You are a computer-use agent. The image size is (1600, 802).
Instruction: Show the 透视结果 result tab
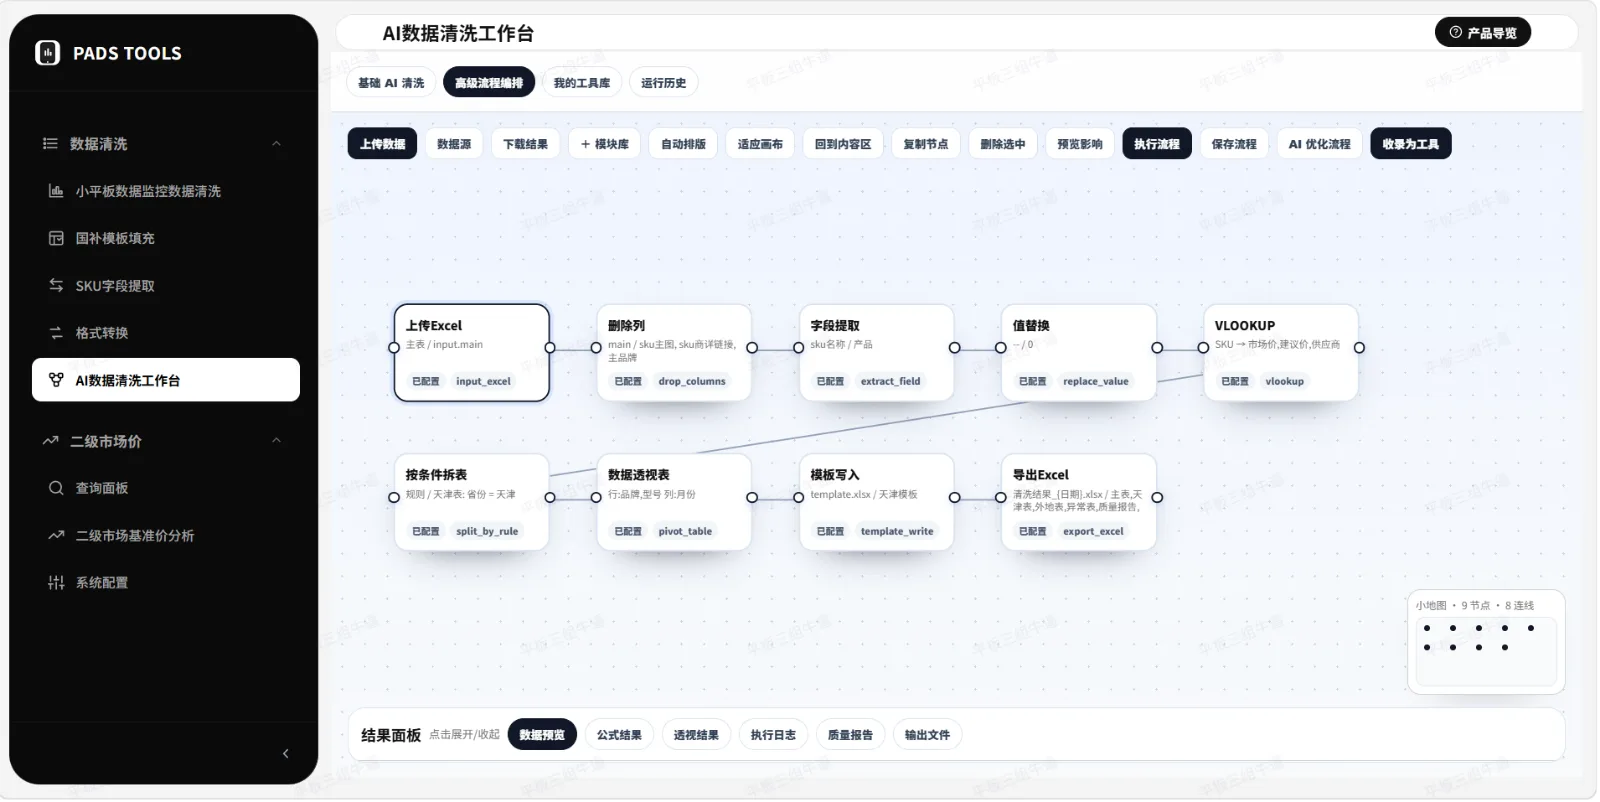click(x=696, y=735)
